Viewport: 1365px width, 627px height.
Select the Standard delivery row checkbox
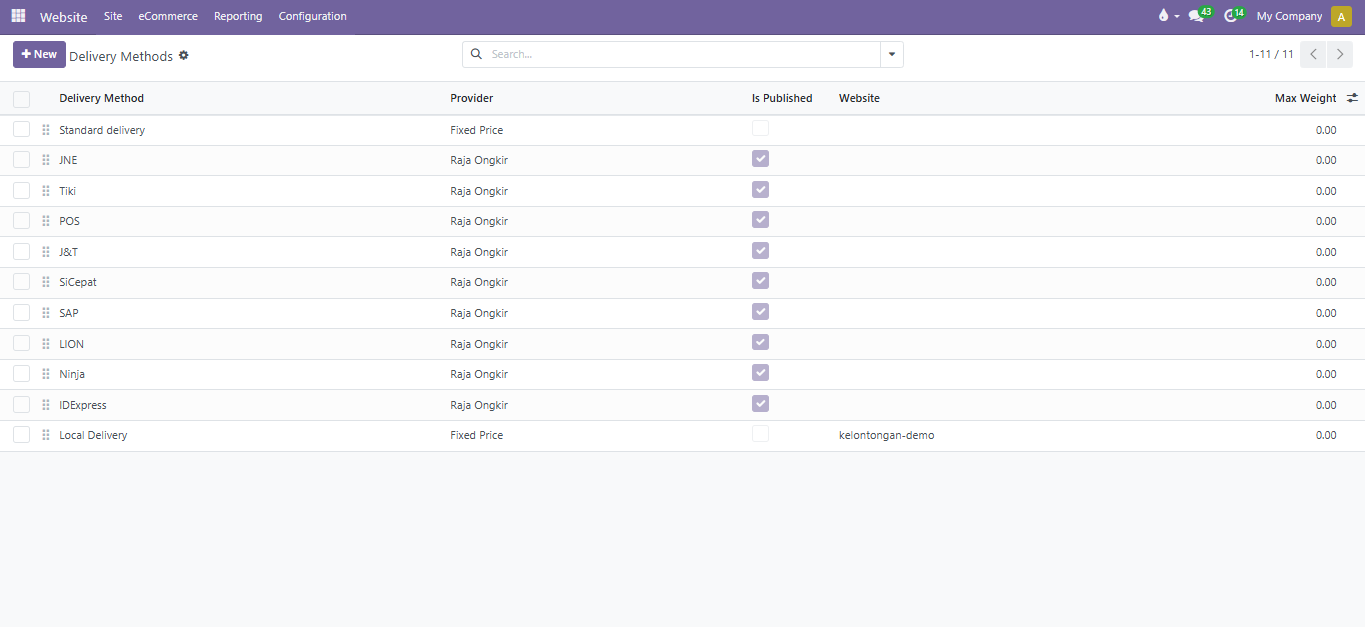click(22, 130)
